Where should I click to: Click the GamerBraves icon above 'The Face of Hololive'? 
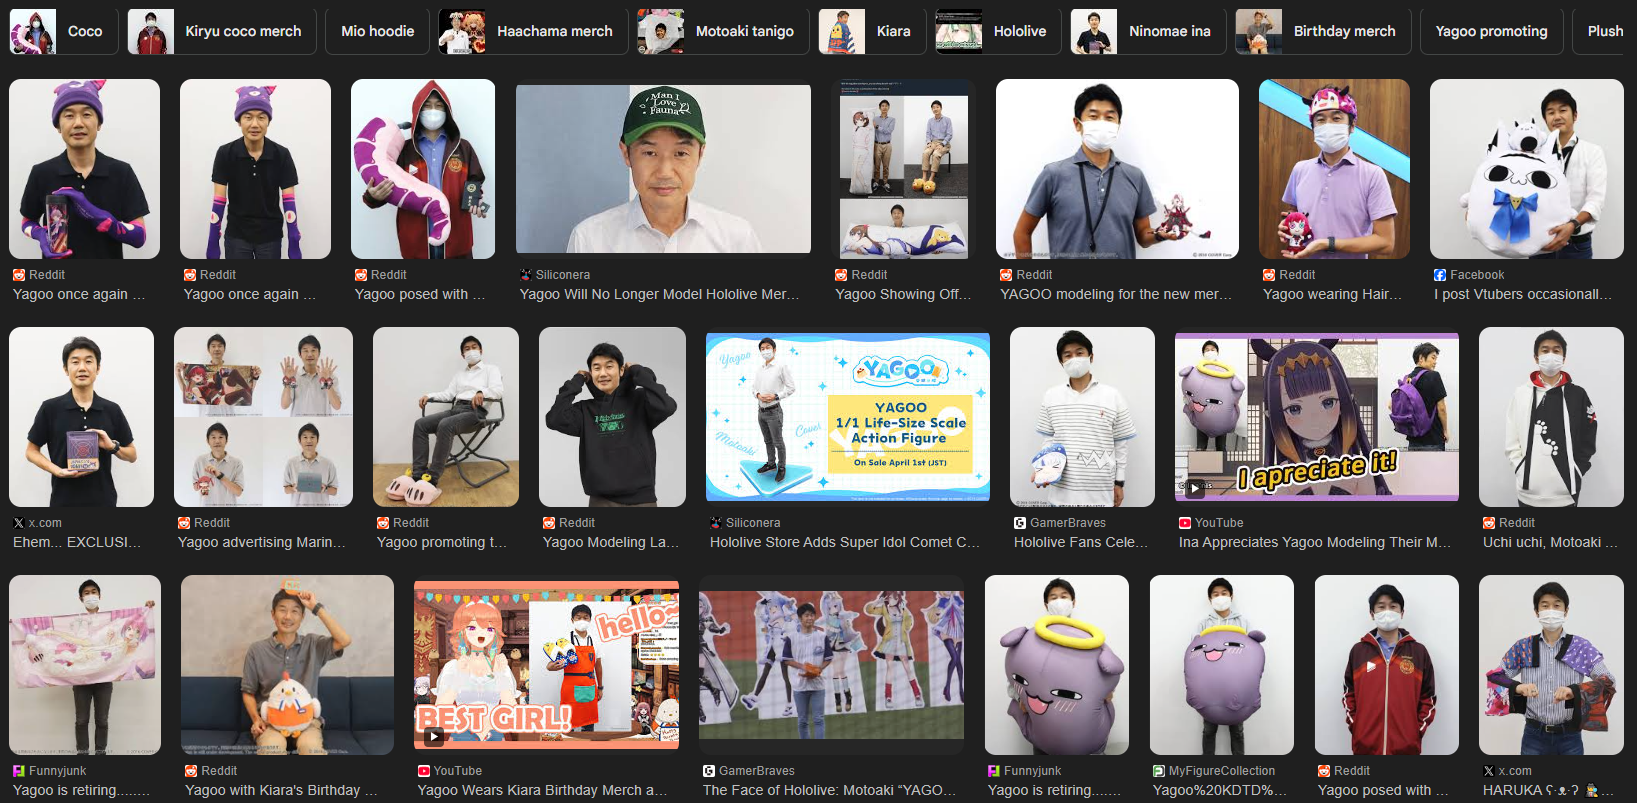(709, 771)
